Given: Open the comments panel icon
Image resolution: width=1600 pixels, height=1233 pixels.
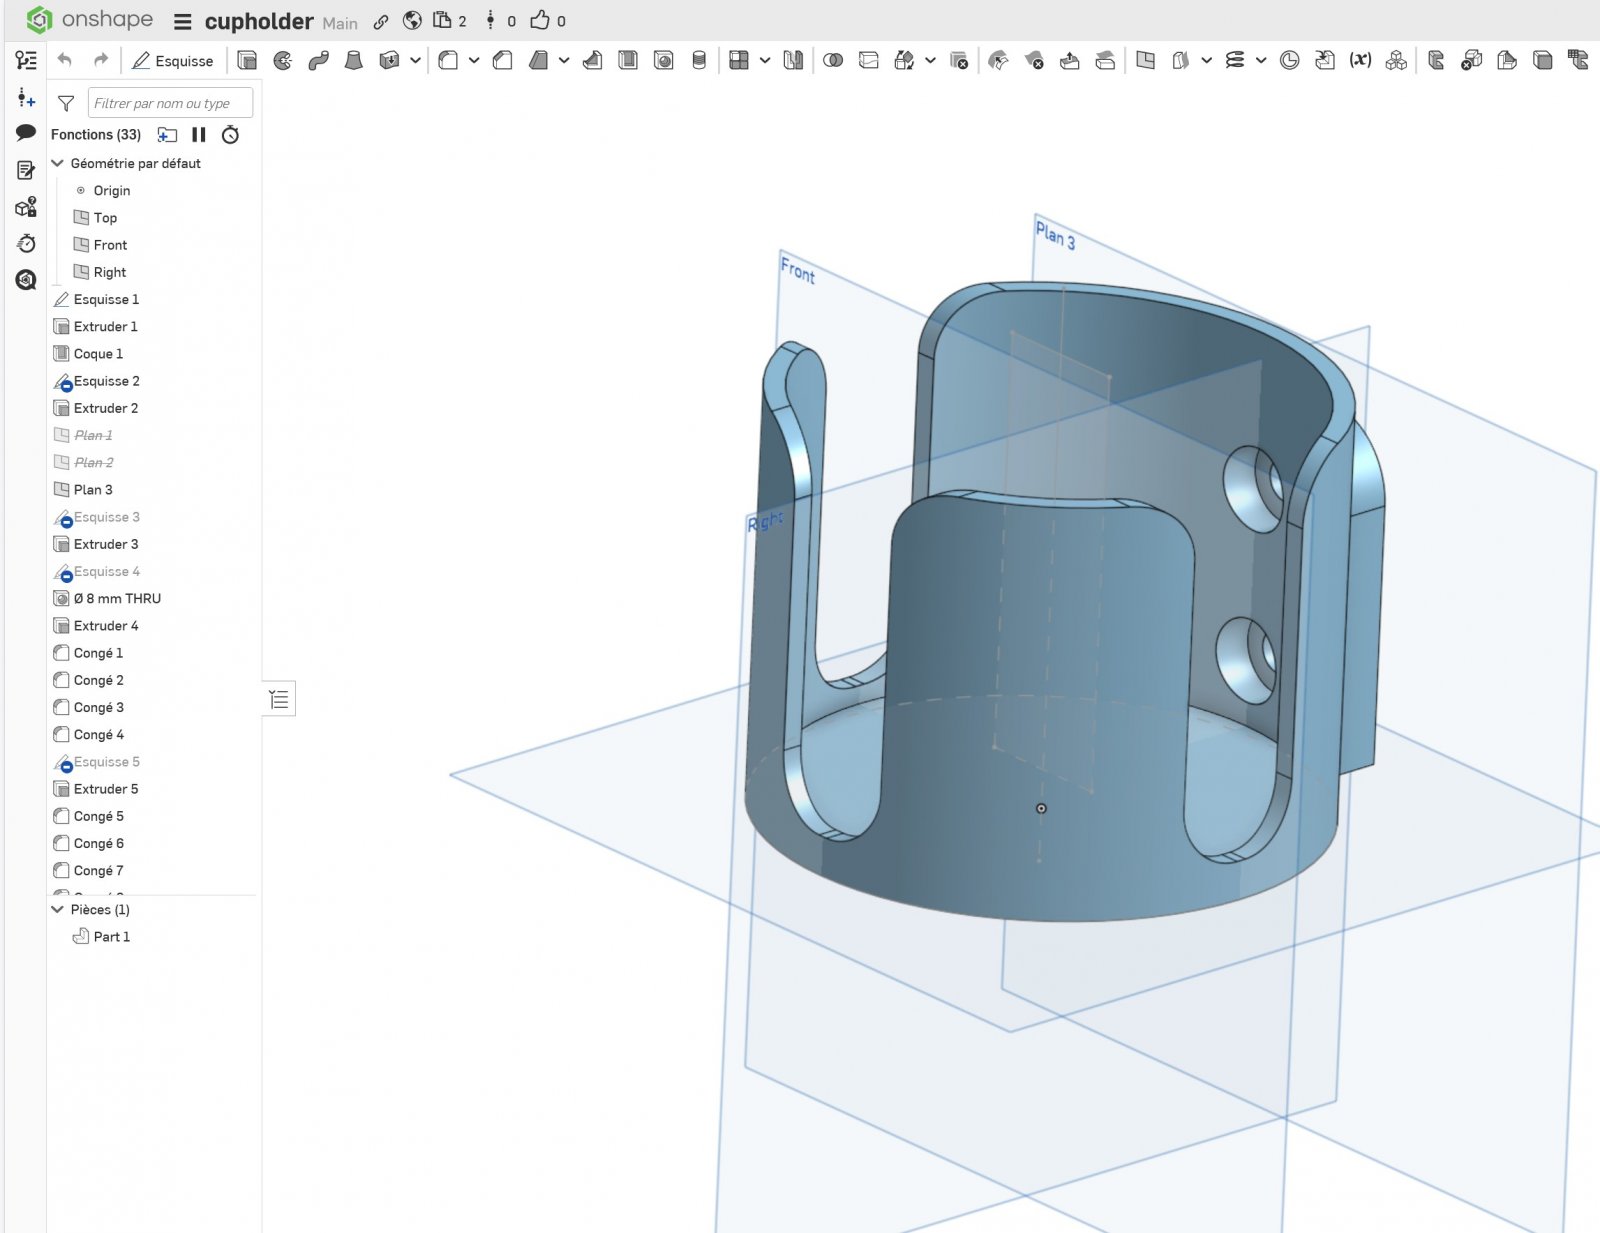Looking at the screenshot, I should (26, 133).
